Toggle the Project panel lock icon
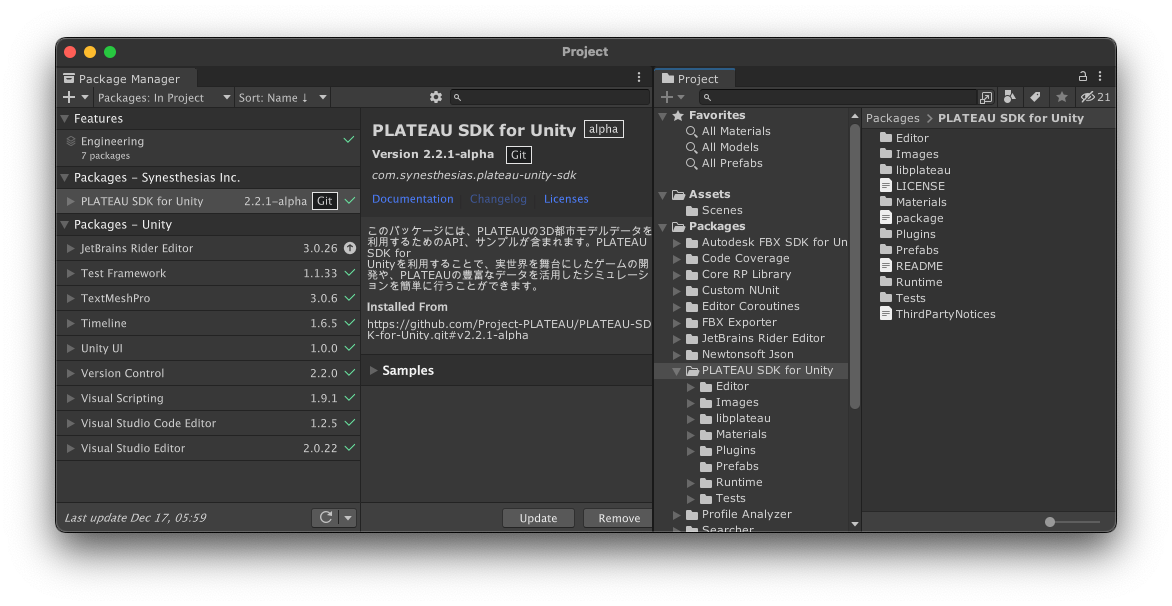The height and width of the screenshot is (606, 1172). point(1082,76)
